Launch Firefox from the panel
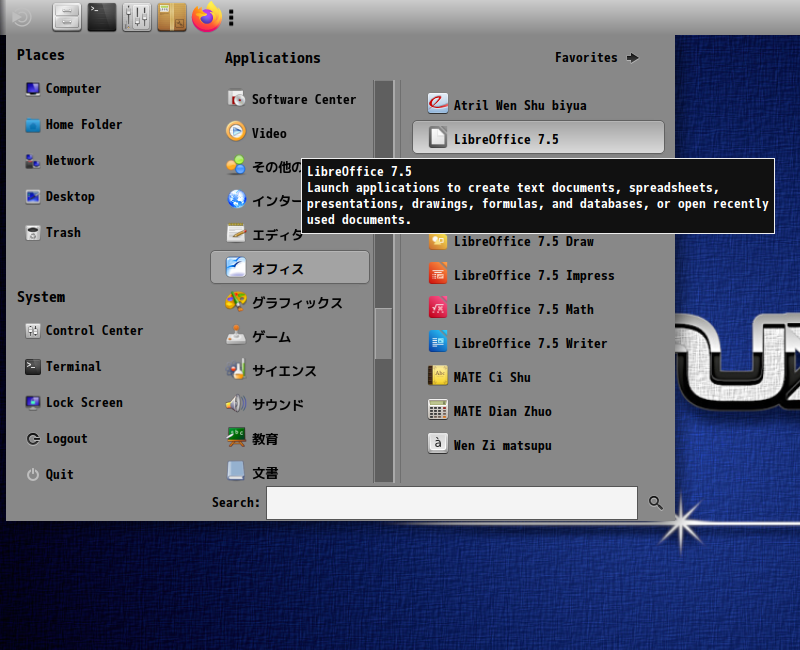This screenshot has width=800, height=650. click(x=207, y=17)
